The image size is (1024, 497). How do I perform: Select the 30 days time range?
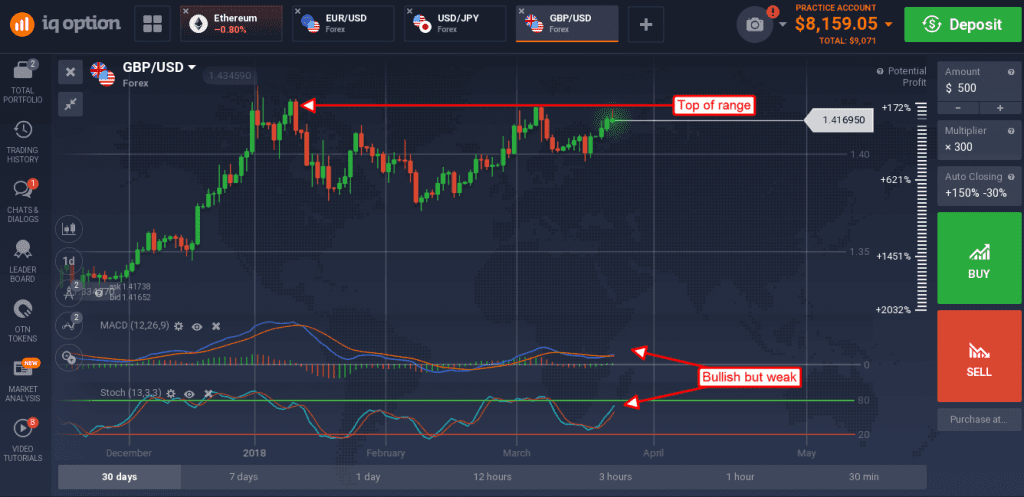pos(120,477)
